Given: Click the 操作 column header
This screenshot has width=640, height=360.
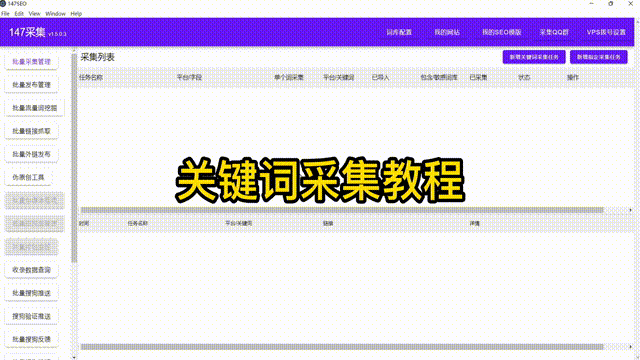Looking at the screenshot, I should point(573,77).
